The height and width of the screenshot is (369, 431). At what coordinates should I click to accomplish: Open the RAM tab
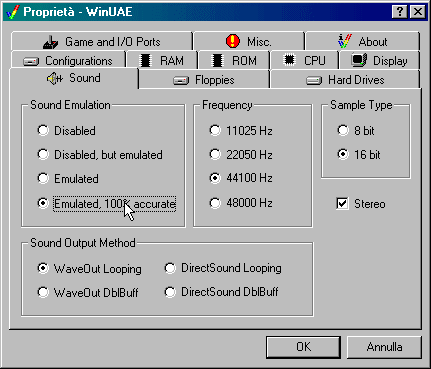tap(162, 60)
